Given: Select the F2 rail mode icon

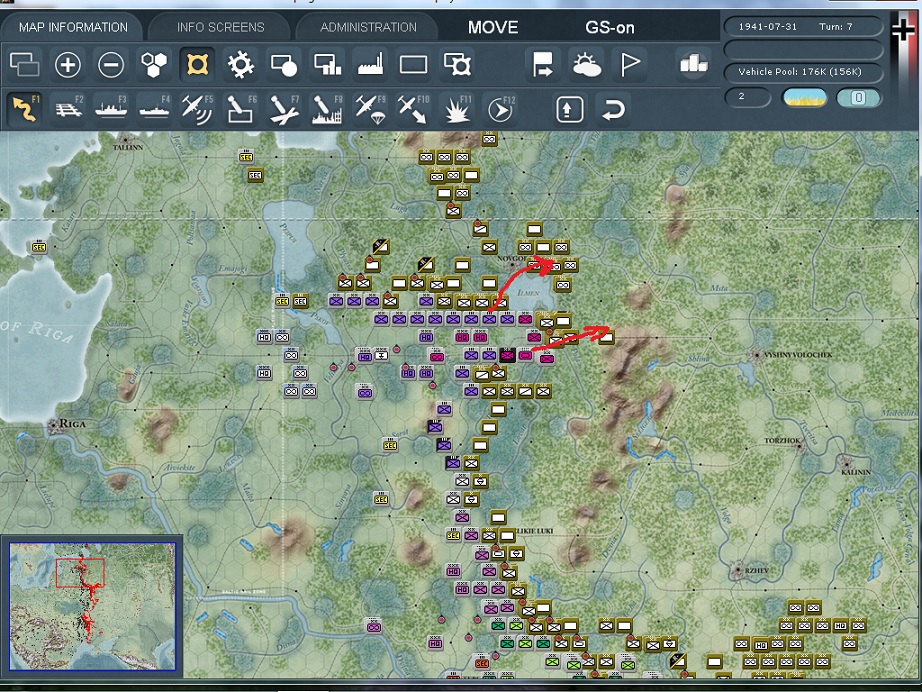Looking at the screenshot, I should 68,109.
